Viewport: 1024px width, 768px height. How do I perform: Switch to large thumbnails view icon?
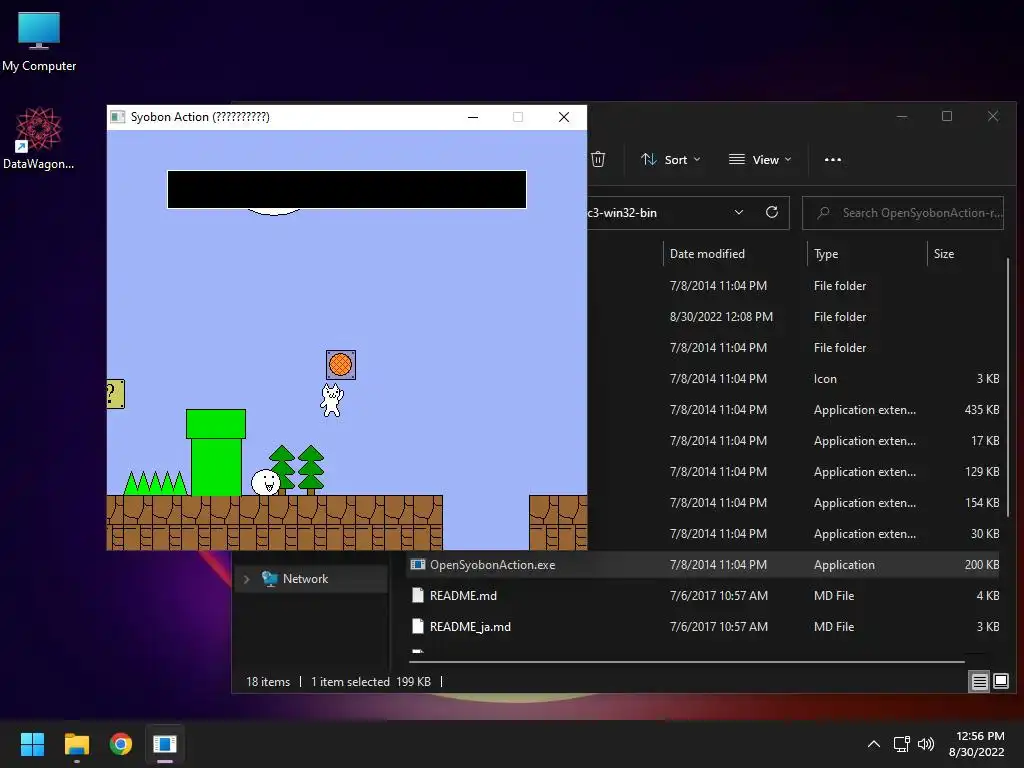[1001, 682]
